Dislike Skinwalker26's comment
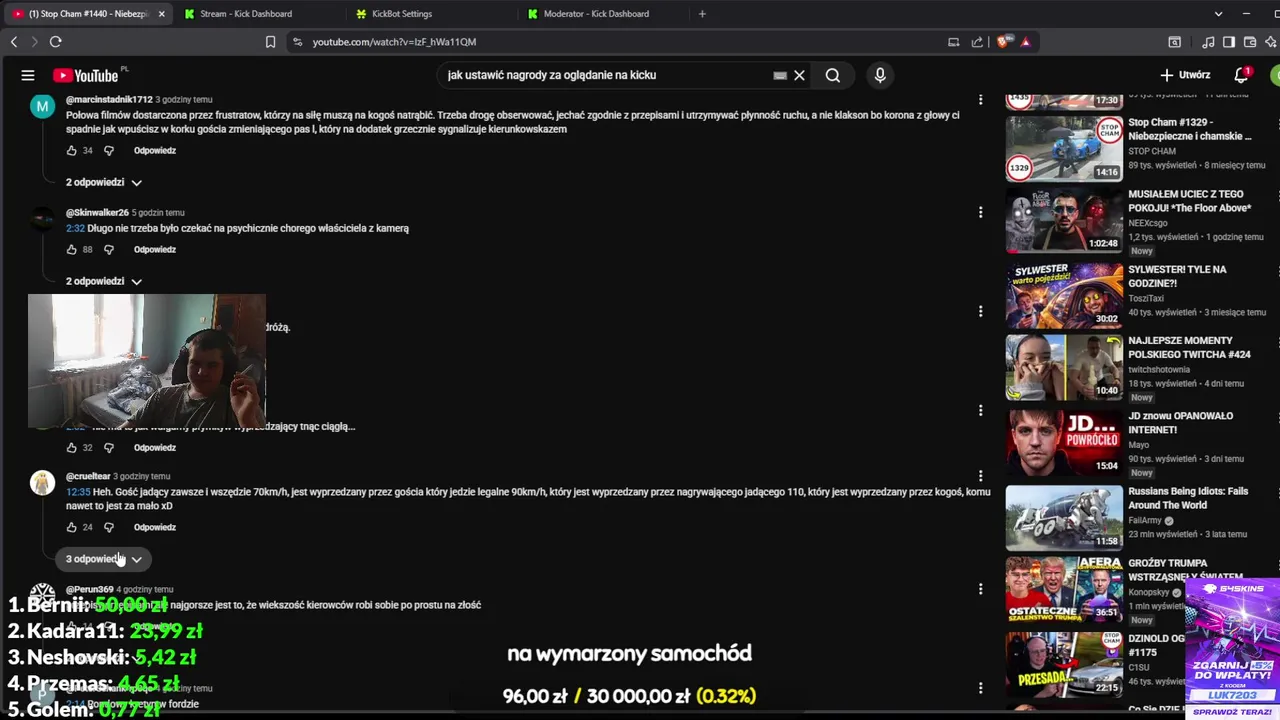This screenshot has height=720, width=1280. pyautogui.click(x=109, y=249)
